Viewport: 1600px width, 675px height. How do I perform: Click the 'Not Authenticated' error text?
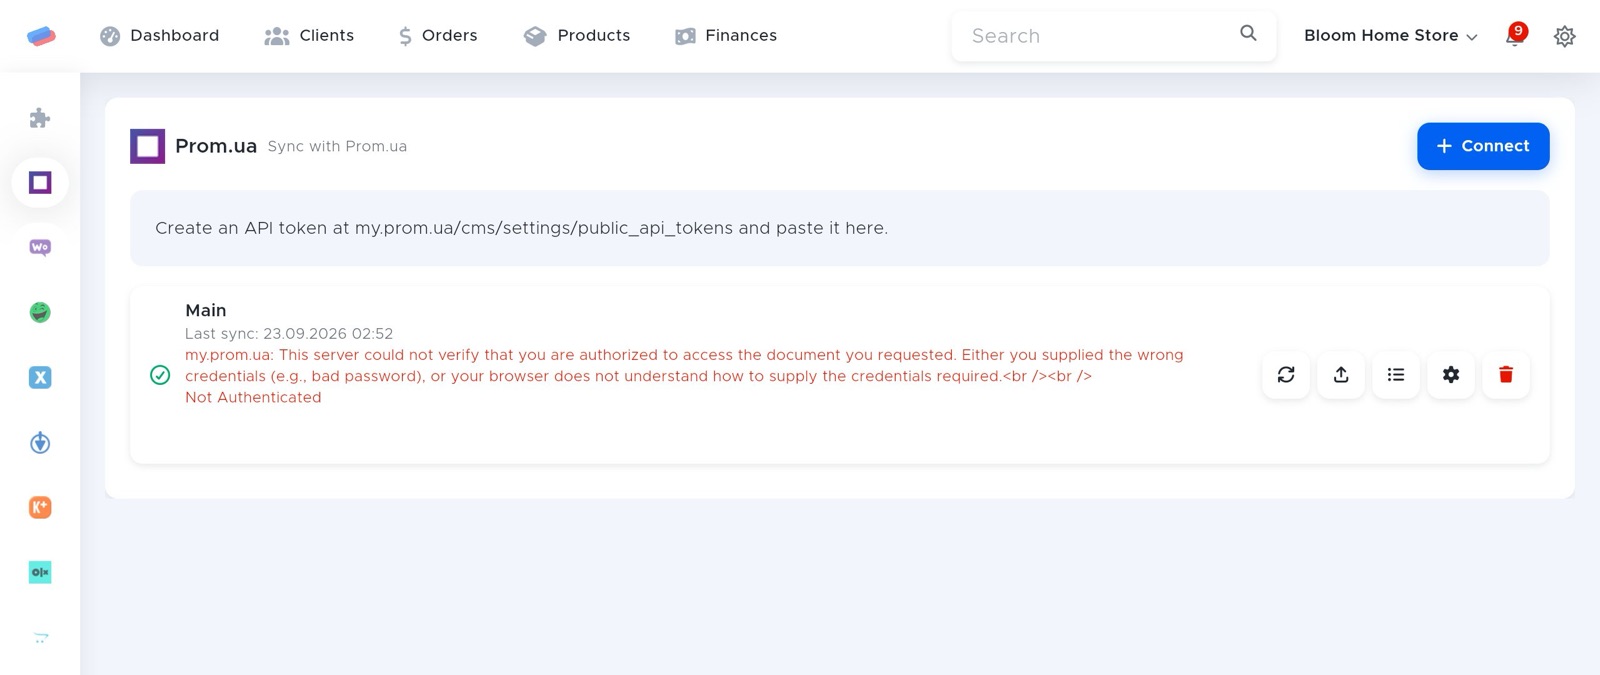253,398
